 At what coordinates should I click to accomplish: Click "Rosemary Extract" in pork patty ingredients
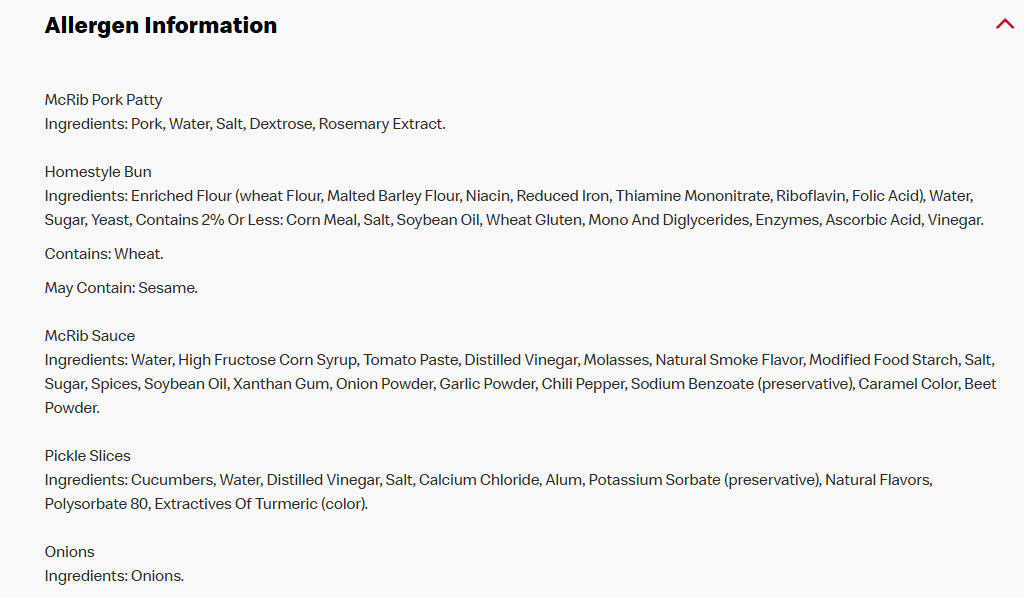pyautogui.click(x=381, y=124)
